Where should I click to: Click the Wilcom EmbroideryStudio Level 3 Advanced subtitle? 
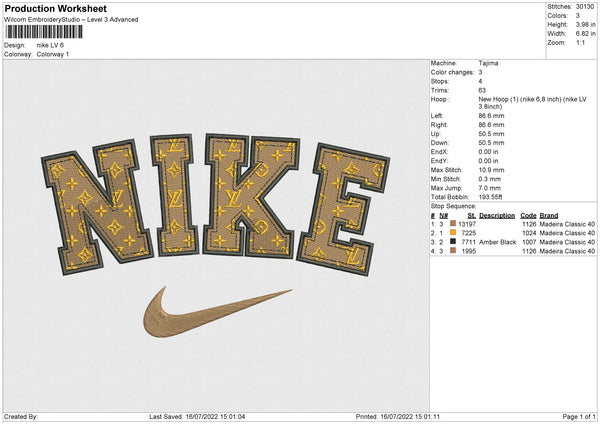pos(71,20)
